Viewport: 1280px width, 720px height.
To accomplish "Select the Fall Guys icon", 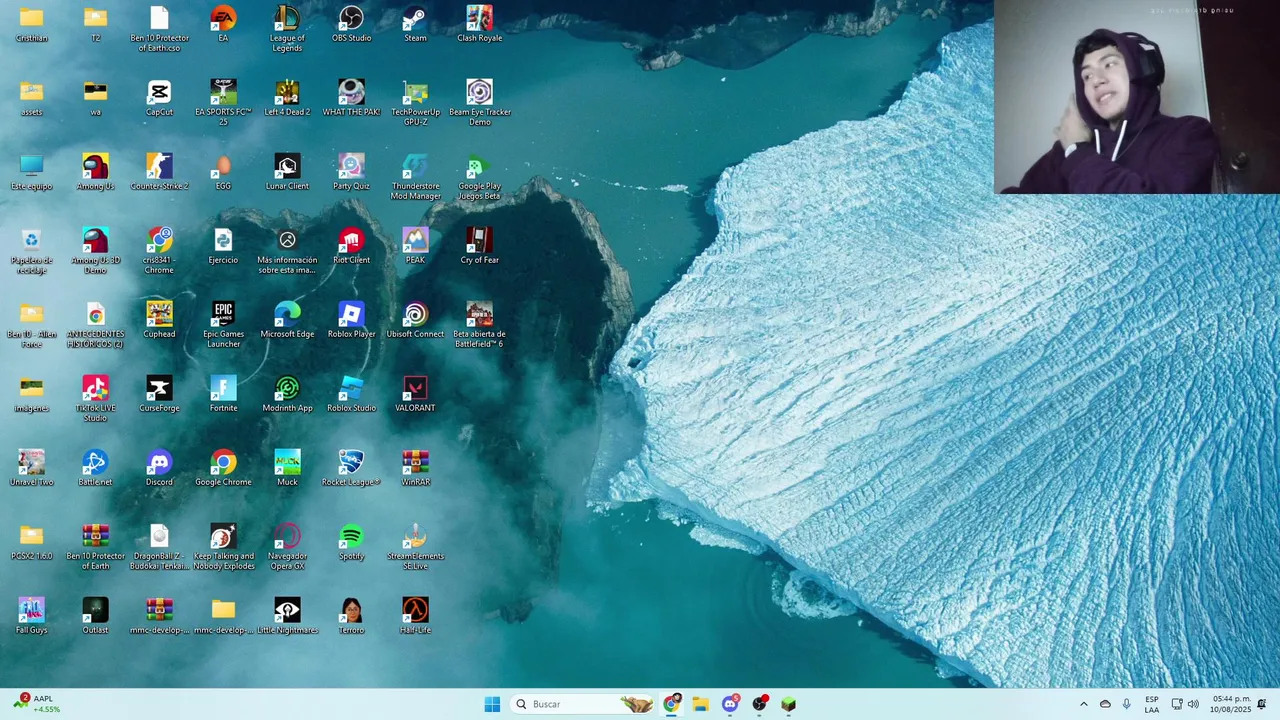I will coord(31,616).
